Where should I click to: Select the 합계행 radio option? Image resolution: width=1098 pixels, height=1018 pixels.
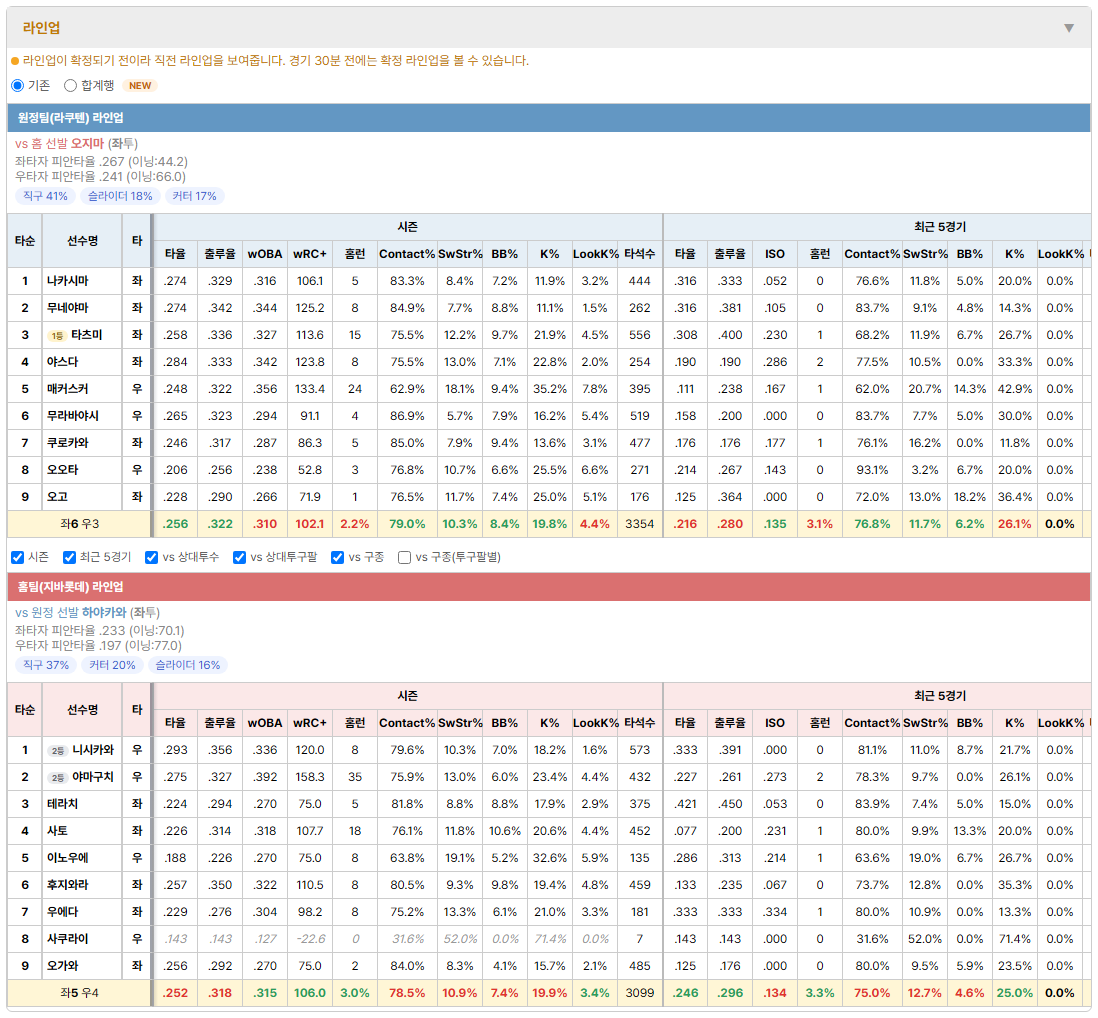[70, 85]
